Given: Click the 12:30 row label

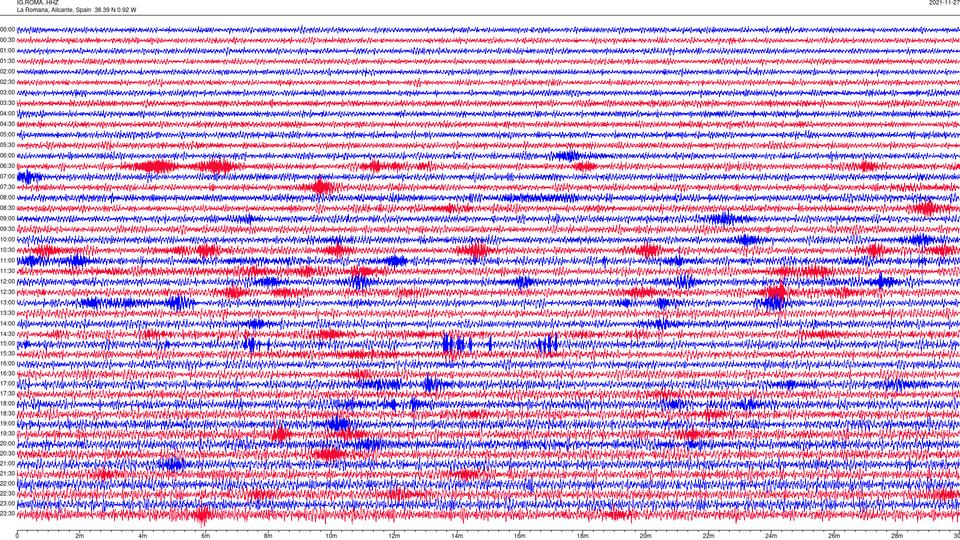Looking at the screenshot, I should pyautogui.click(x=7, y=292).
